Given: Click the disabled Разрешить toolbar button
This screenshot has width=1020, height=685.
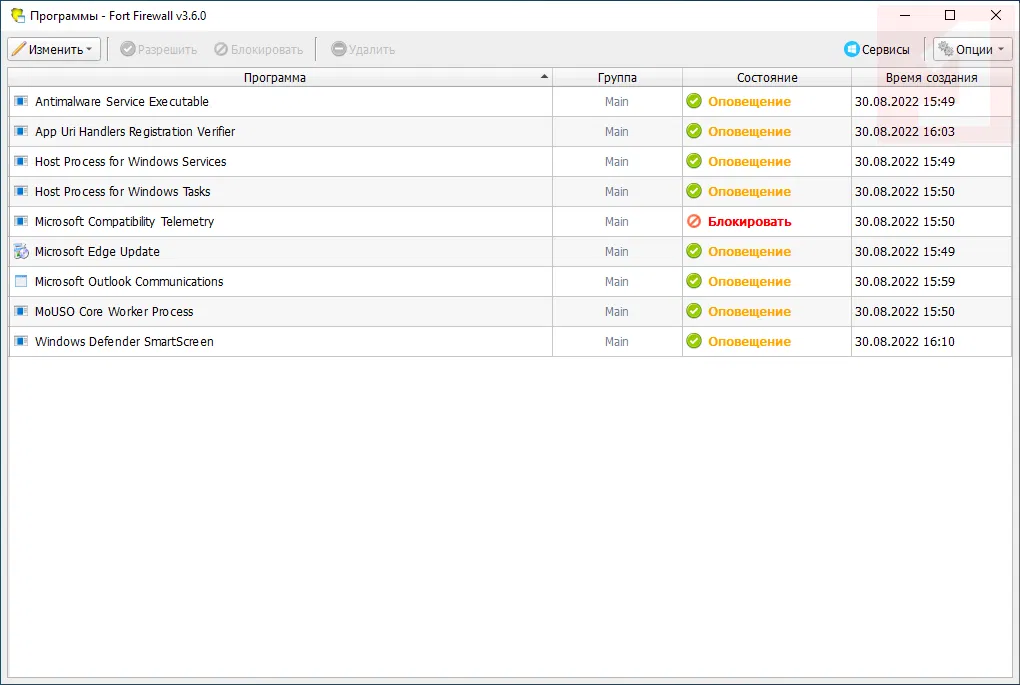Looking at the screenshot, I should (159, 49).
